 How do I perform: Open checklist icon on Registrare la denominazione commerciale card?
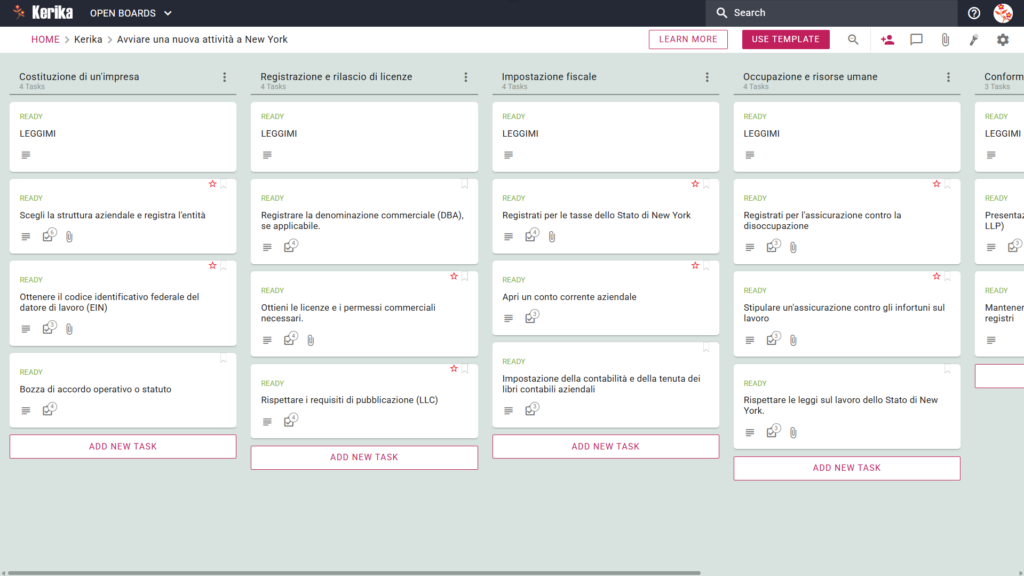pos(290,246)
